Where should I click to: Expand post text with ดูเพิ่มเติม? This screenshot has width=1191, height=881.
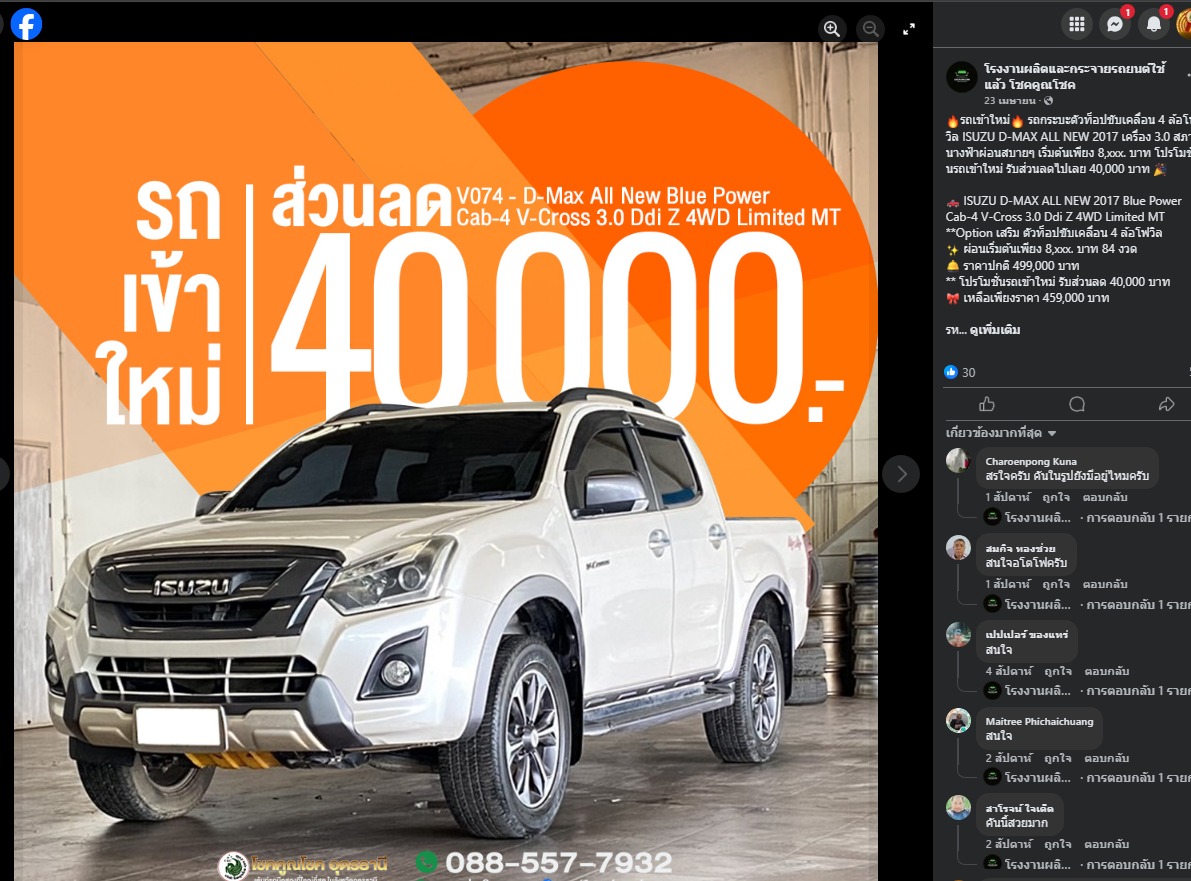coord(994,330)
